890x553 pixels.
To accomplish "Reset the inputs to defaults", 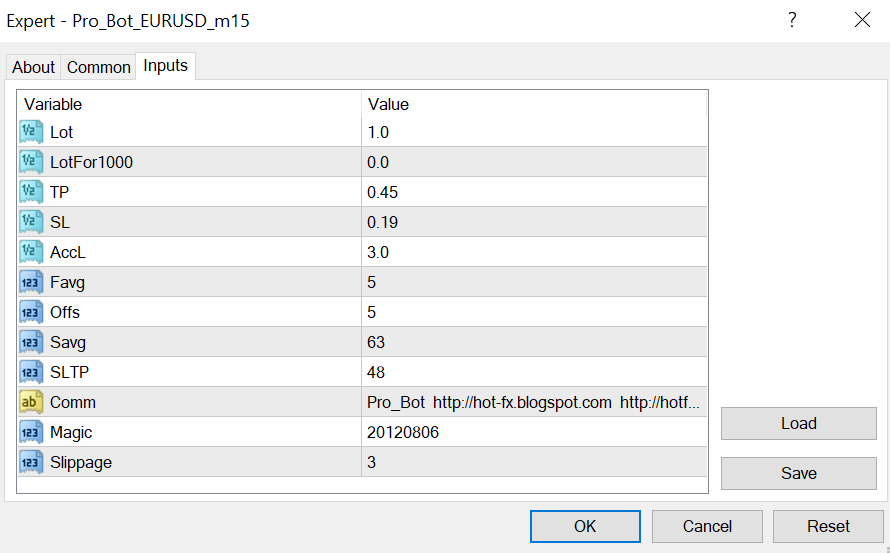I will [x=828, y=526].
